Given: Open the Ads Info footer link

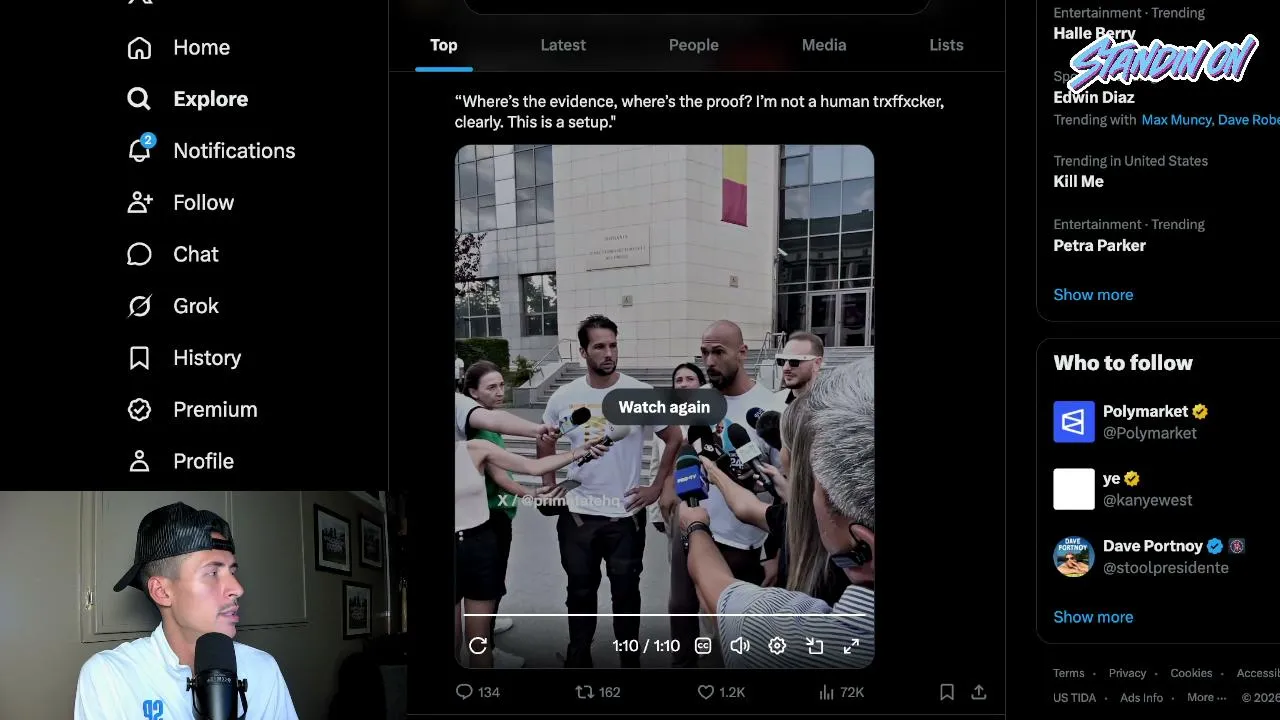Looking at the screenshot, I should [x=1141, y=698].
